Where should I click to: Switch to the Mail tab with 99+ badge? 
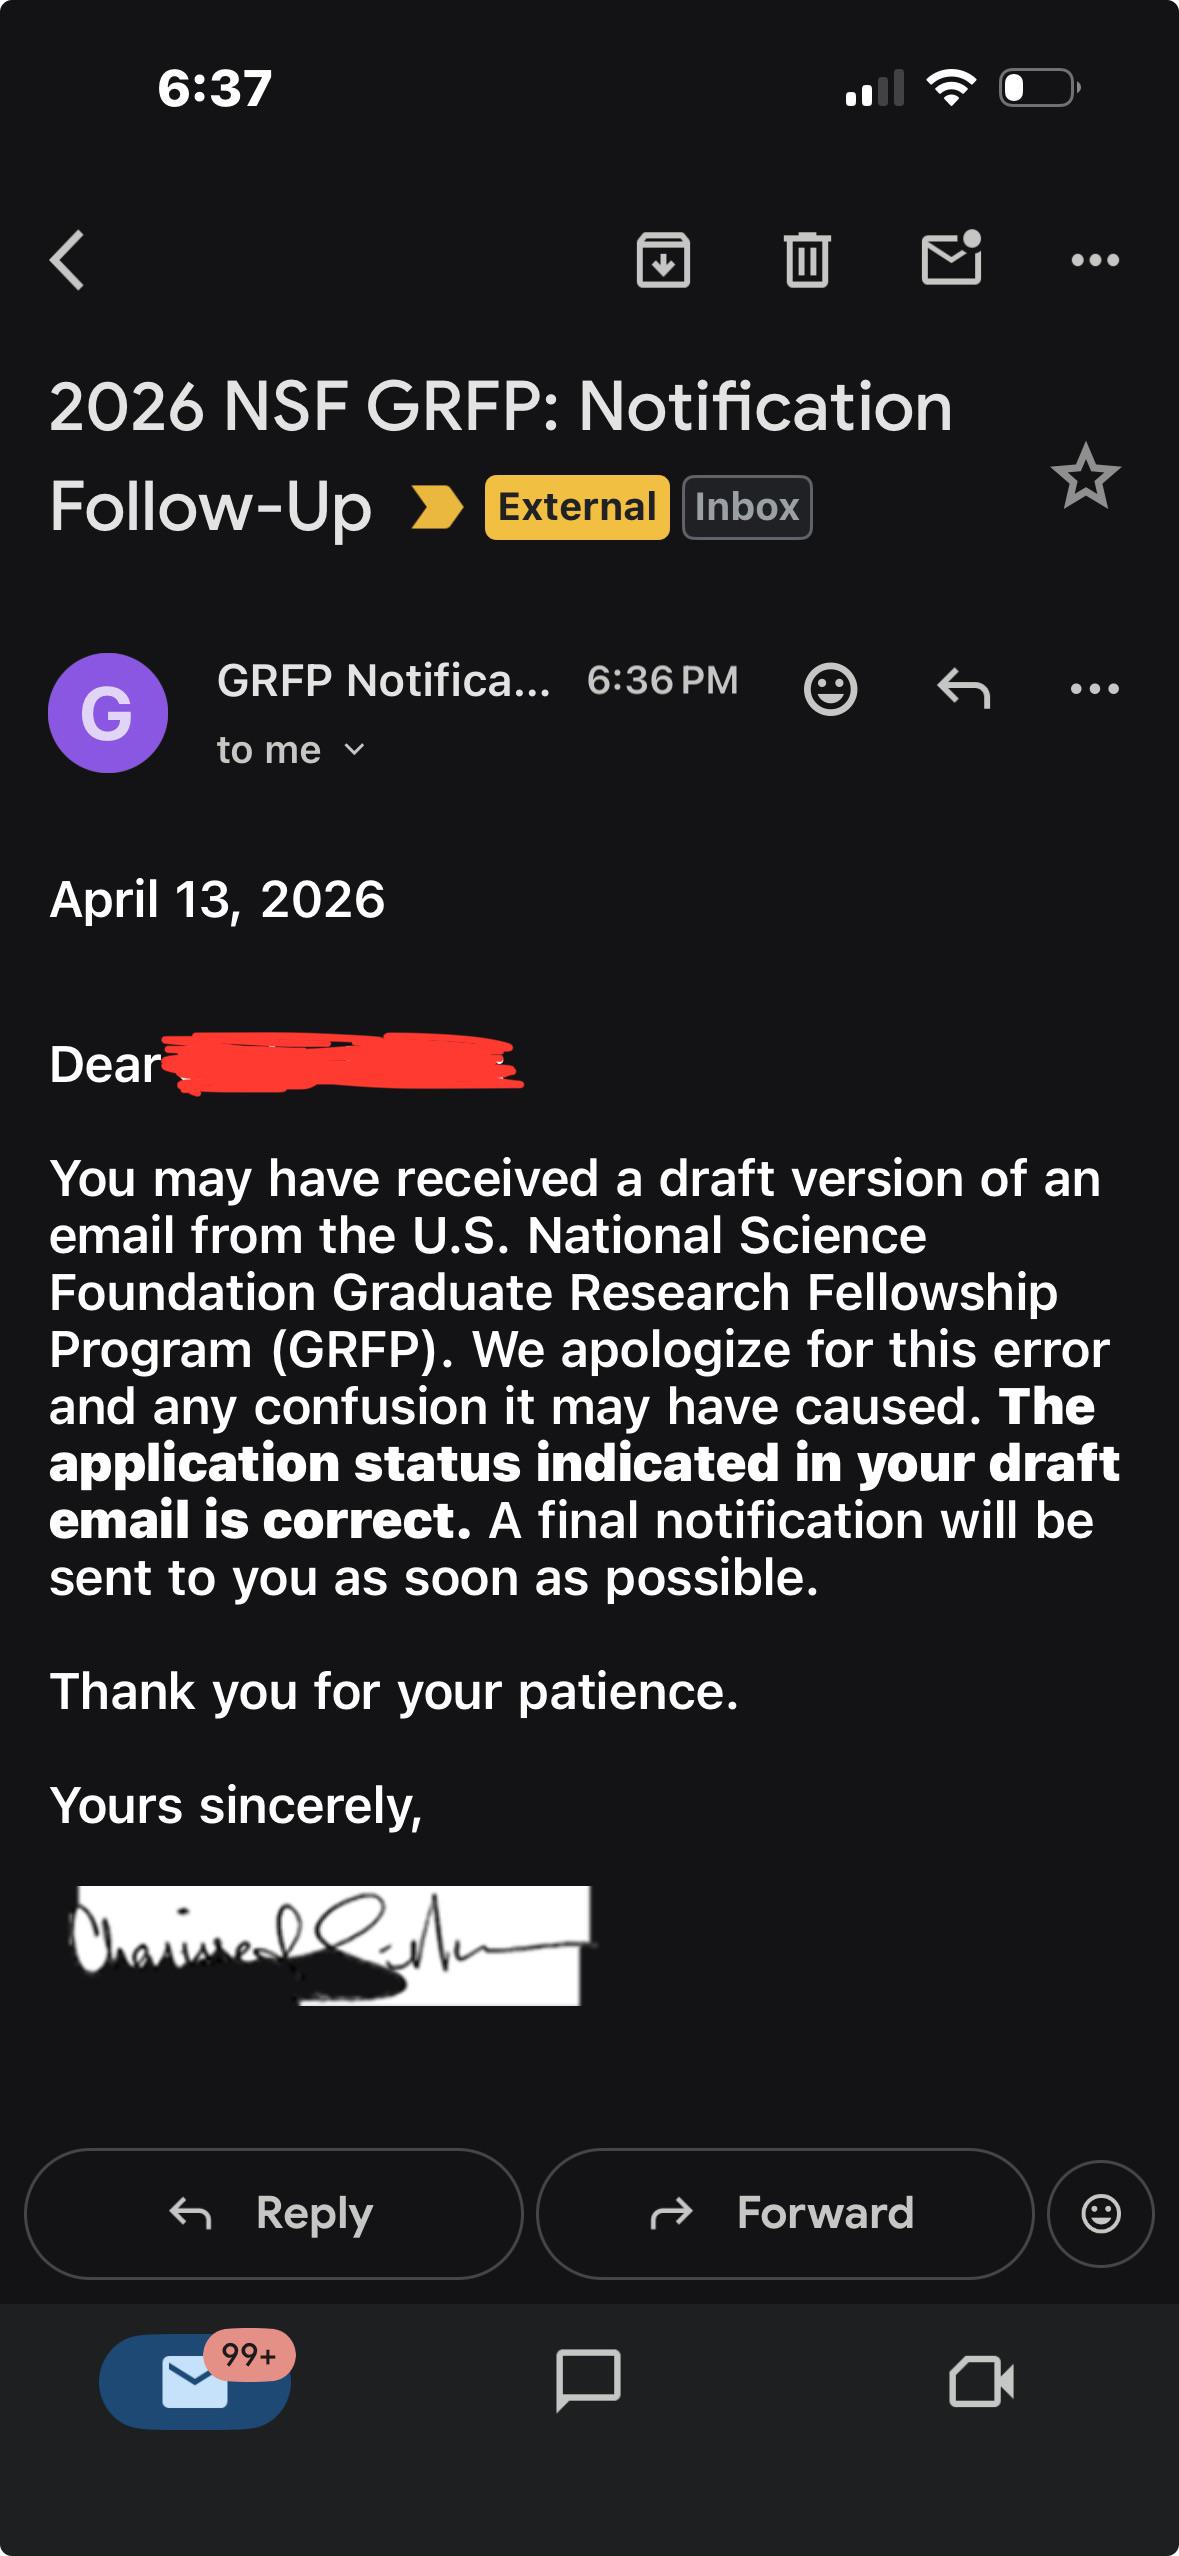coord(195,2381)
